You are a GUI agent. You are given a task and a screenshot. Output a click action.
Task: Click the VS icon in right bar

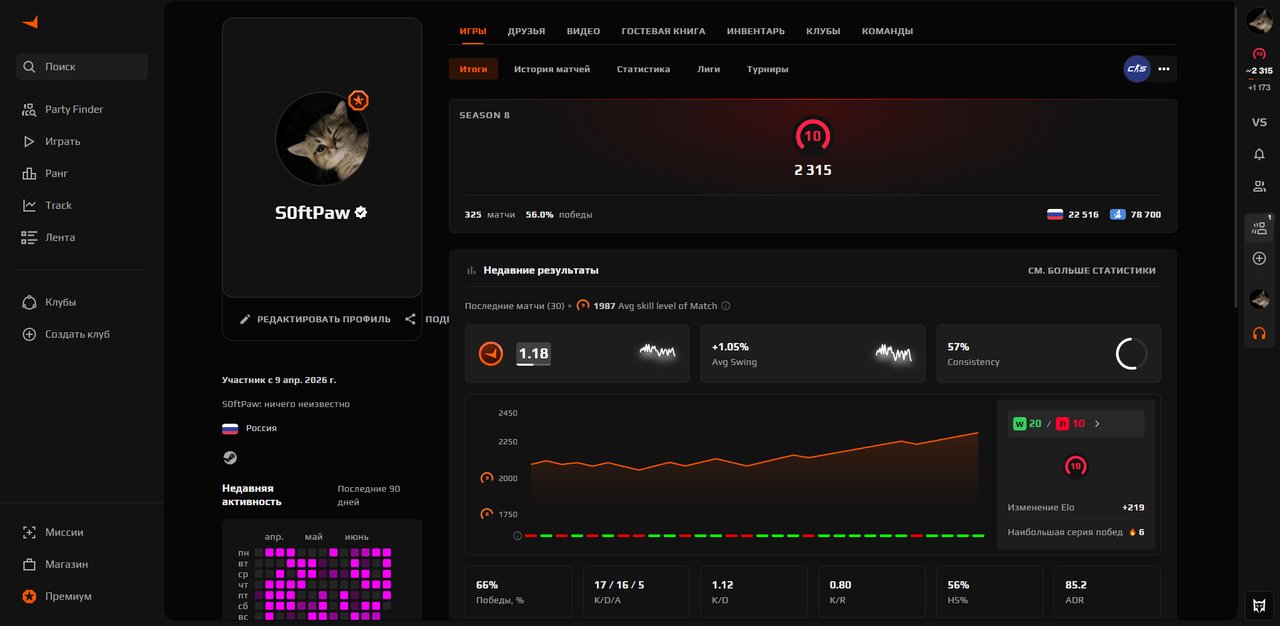tap(1259, 122)
